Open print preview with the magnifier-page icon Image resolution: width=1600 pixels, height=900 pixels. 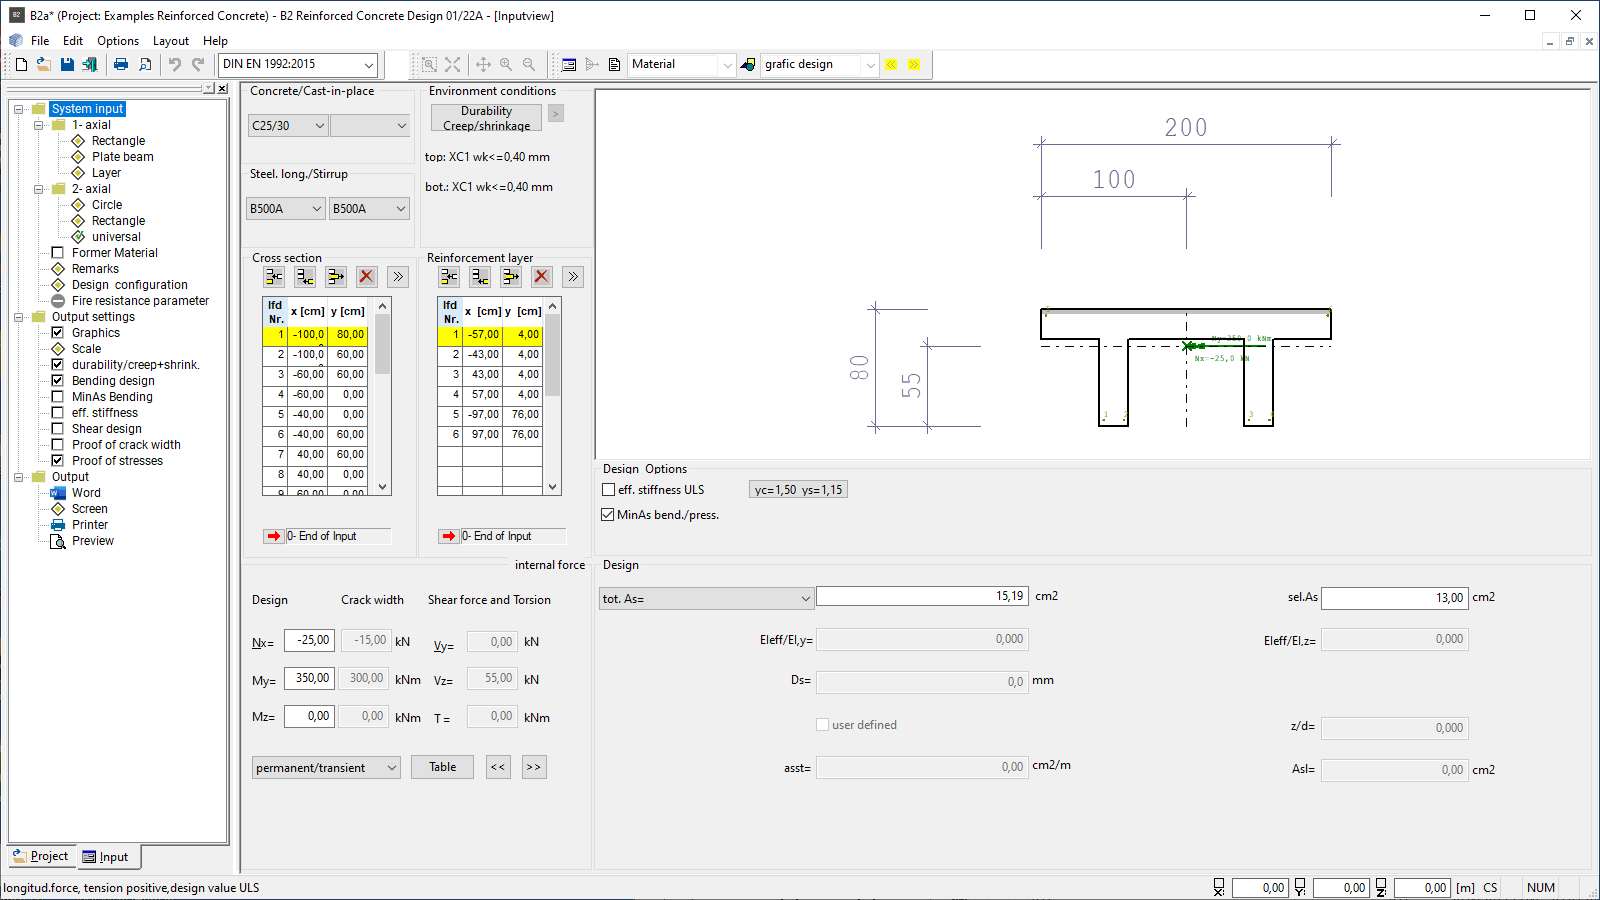145,65
